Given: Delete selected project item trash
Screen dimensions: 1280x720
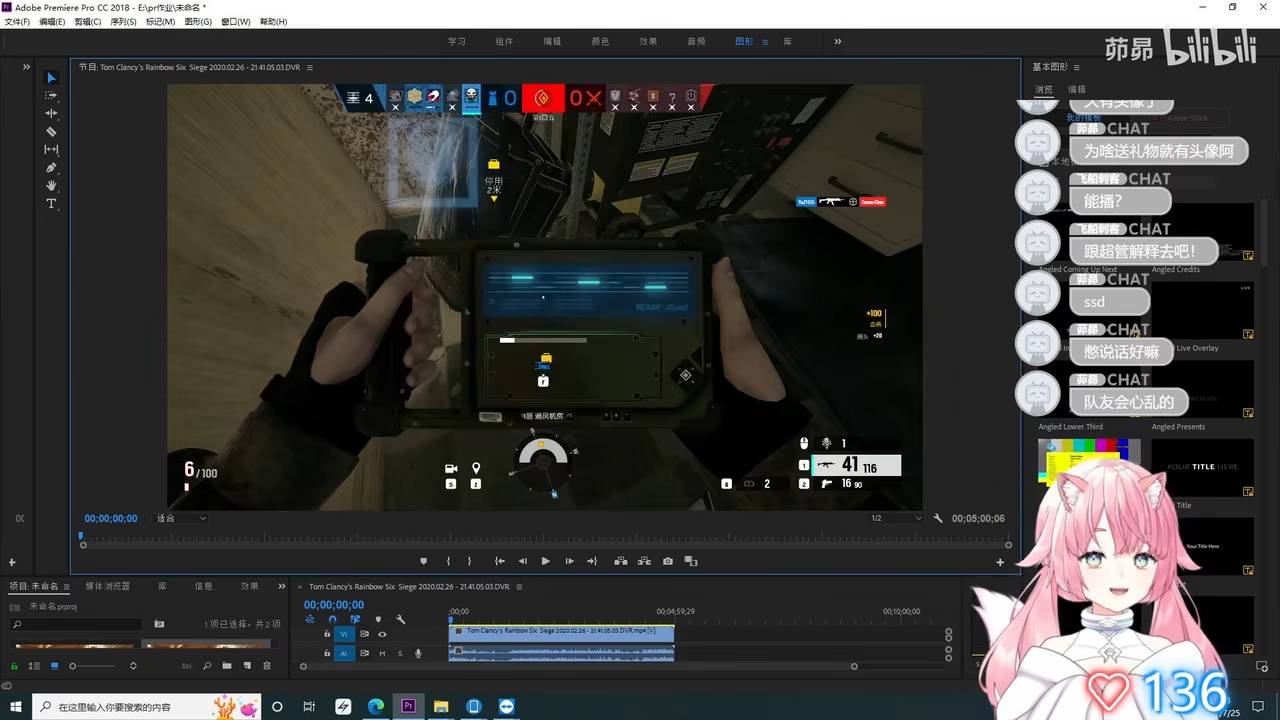Looking at the screenshot, I should pyautogui.click(x=266, y=666).
